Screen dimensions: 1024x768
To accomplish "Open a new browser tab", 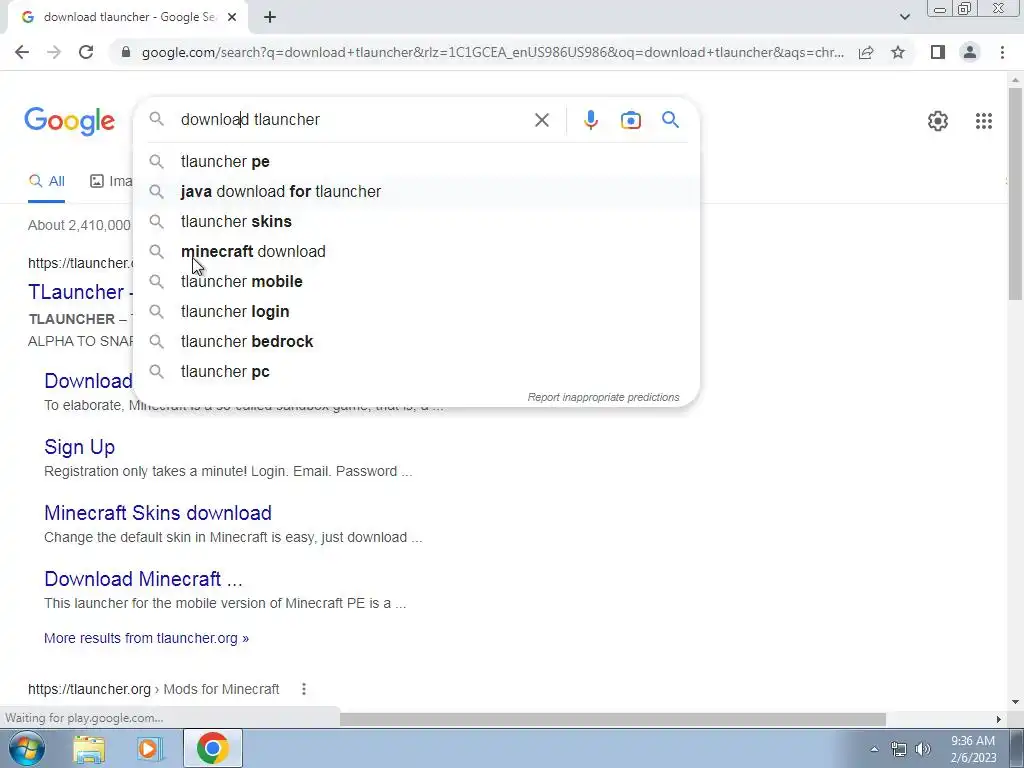I will [x=270, y=18].
